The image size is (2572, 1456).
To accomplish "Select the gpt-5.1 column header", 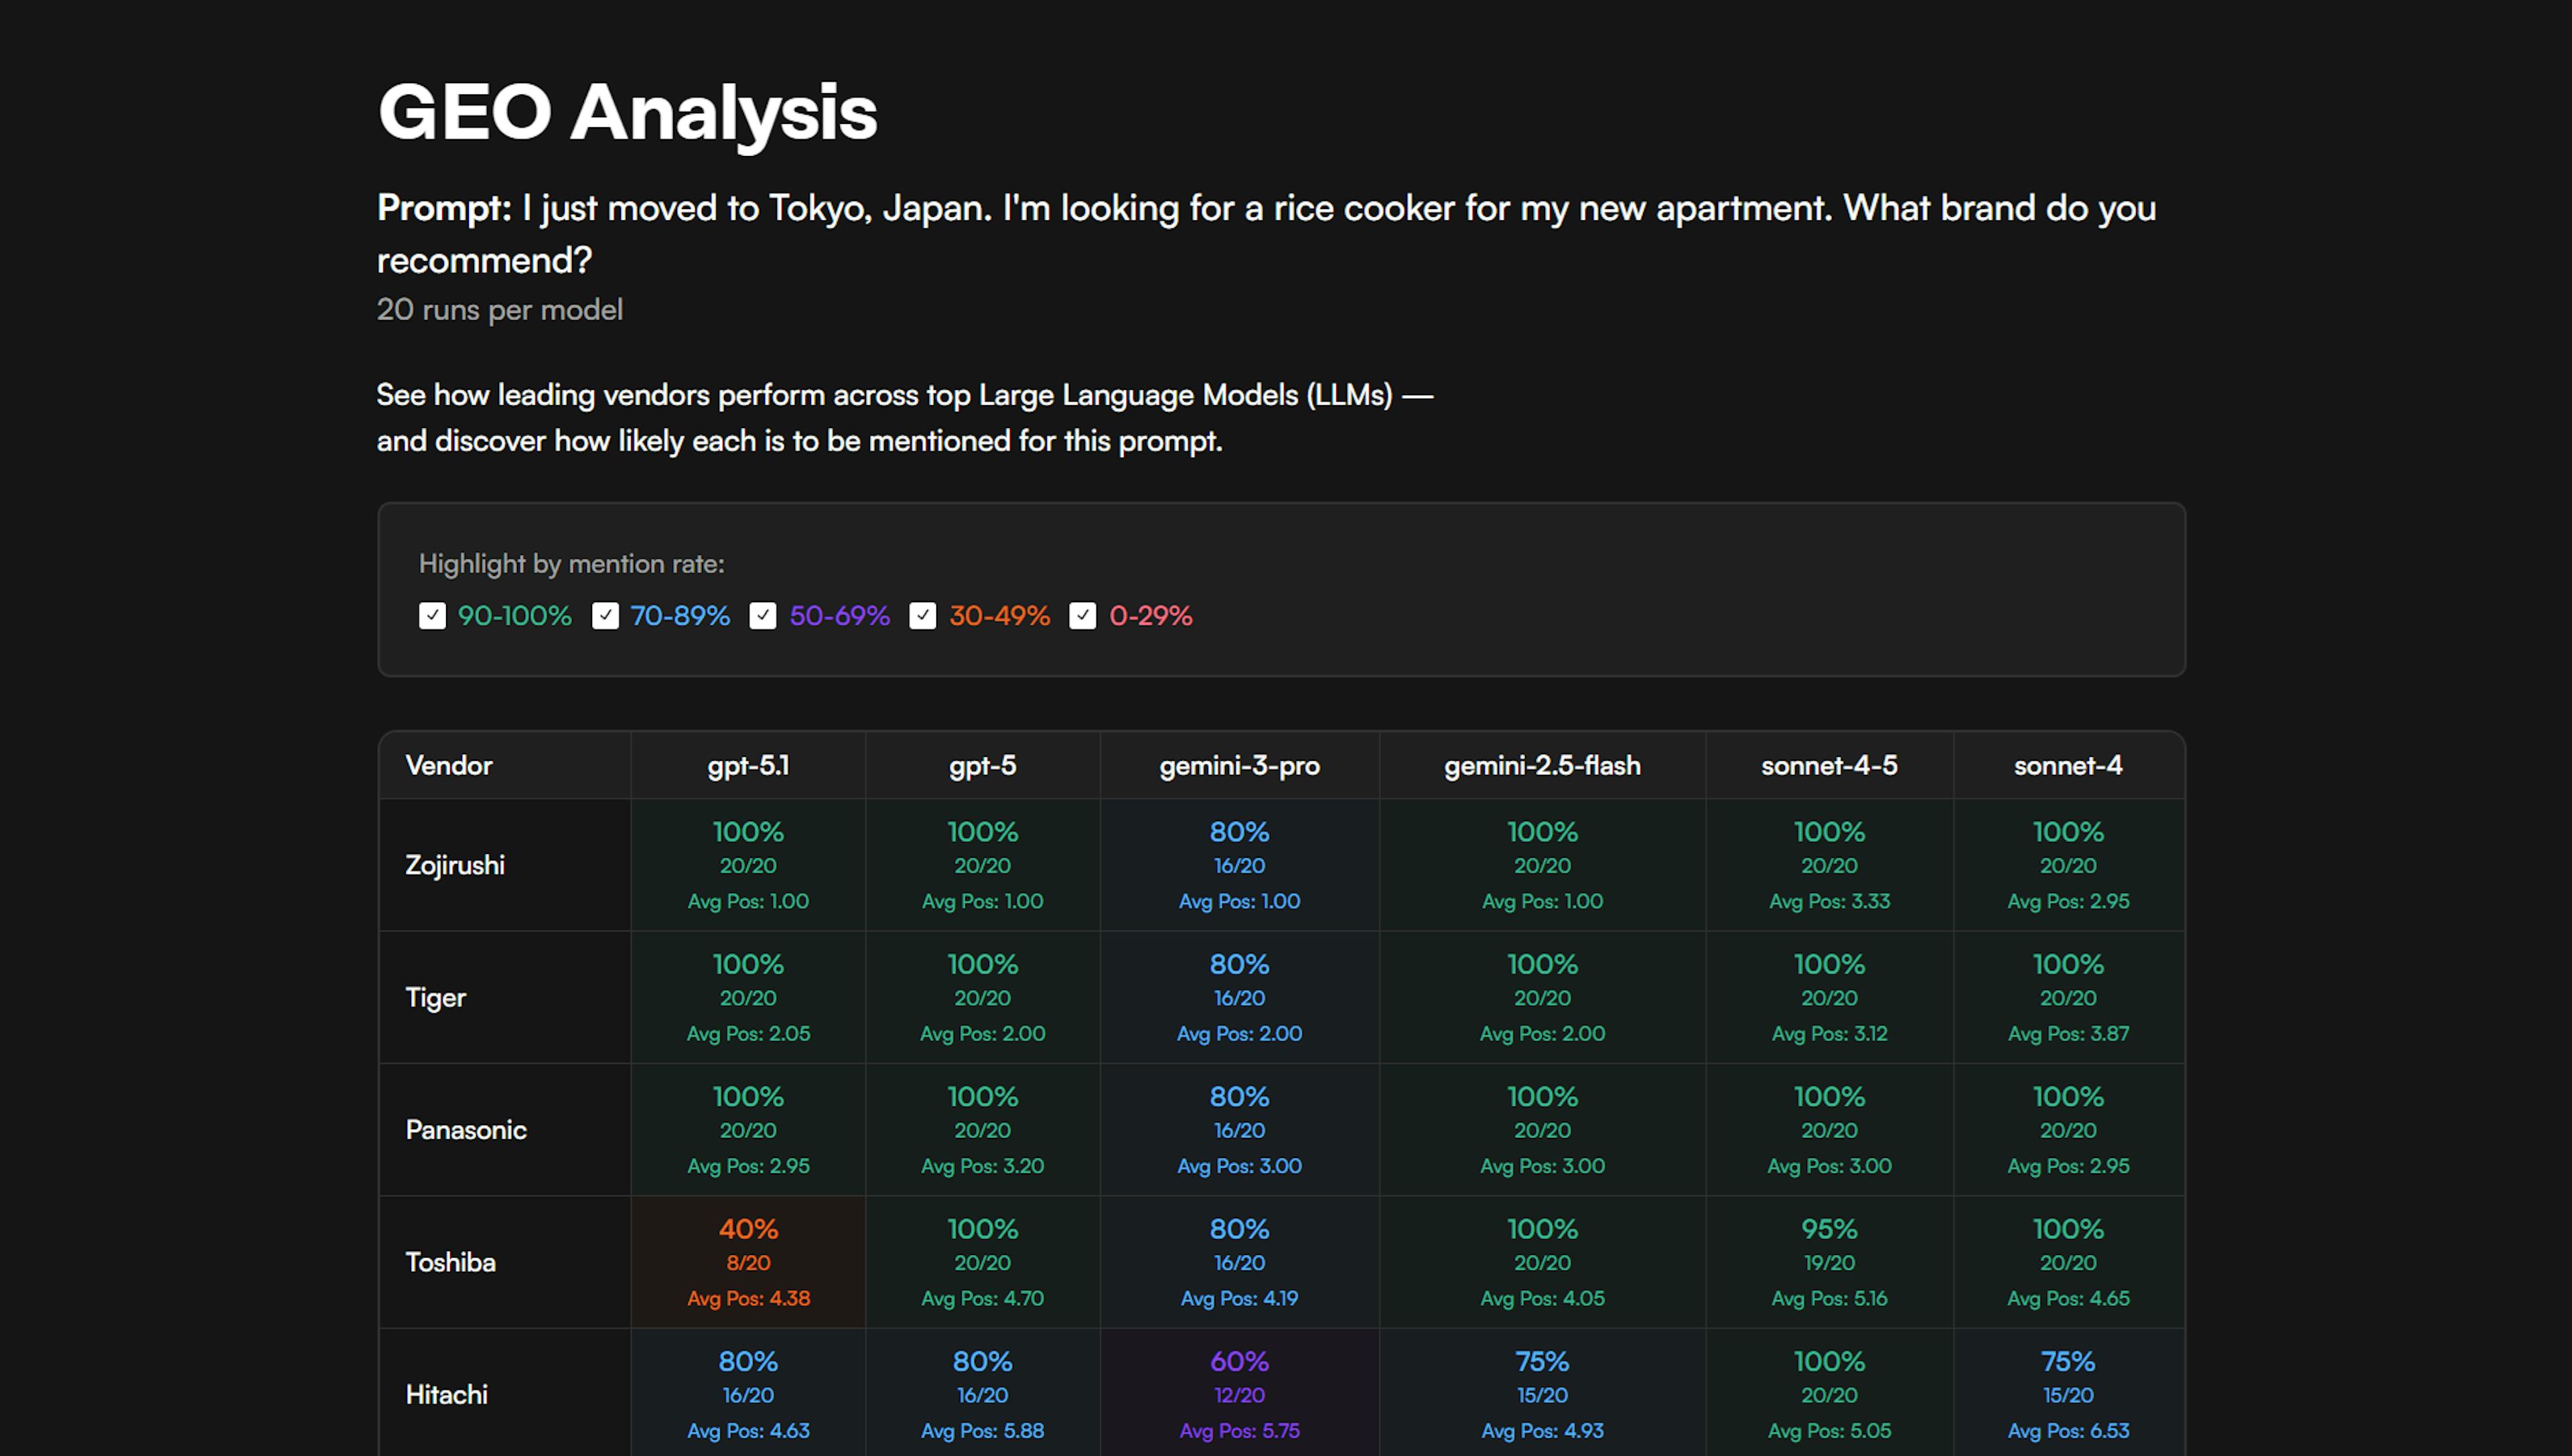I will click(x=747, y=765).
